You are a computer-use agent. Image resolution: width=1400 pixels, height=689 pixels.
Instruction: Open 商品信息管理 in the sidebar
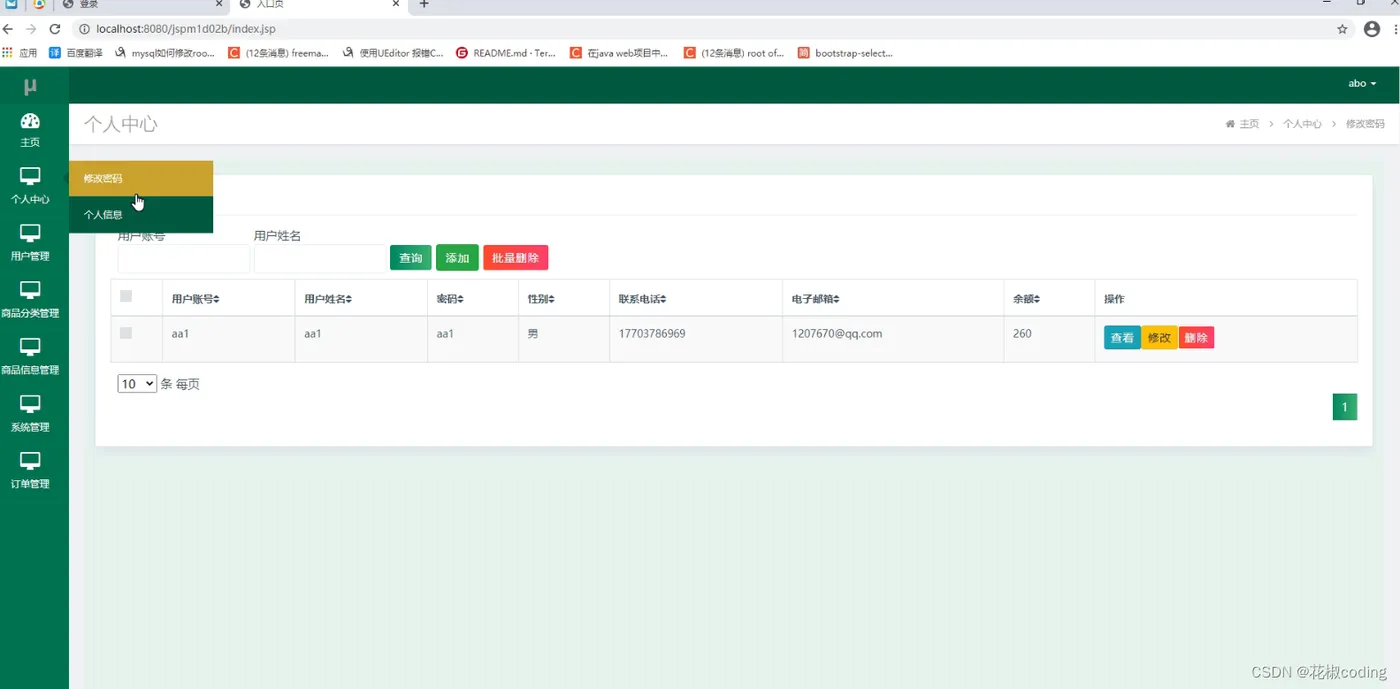[30, 358]
